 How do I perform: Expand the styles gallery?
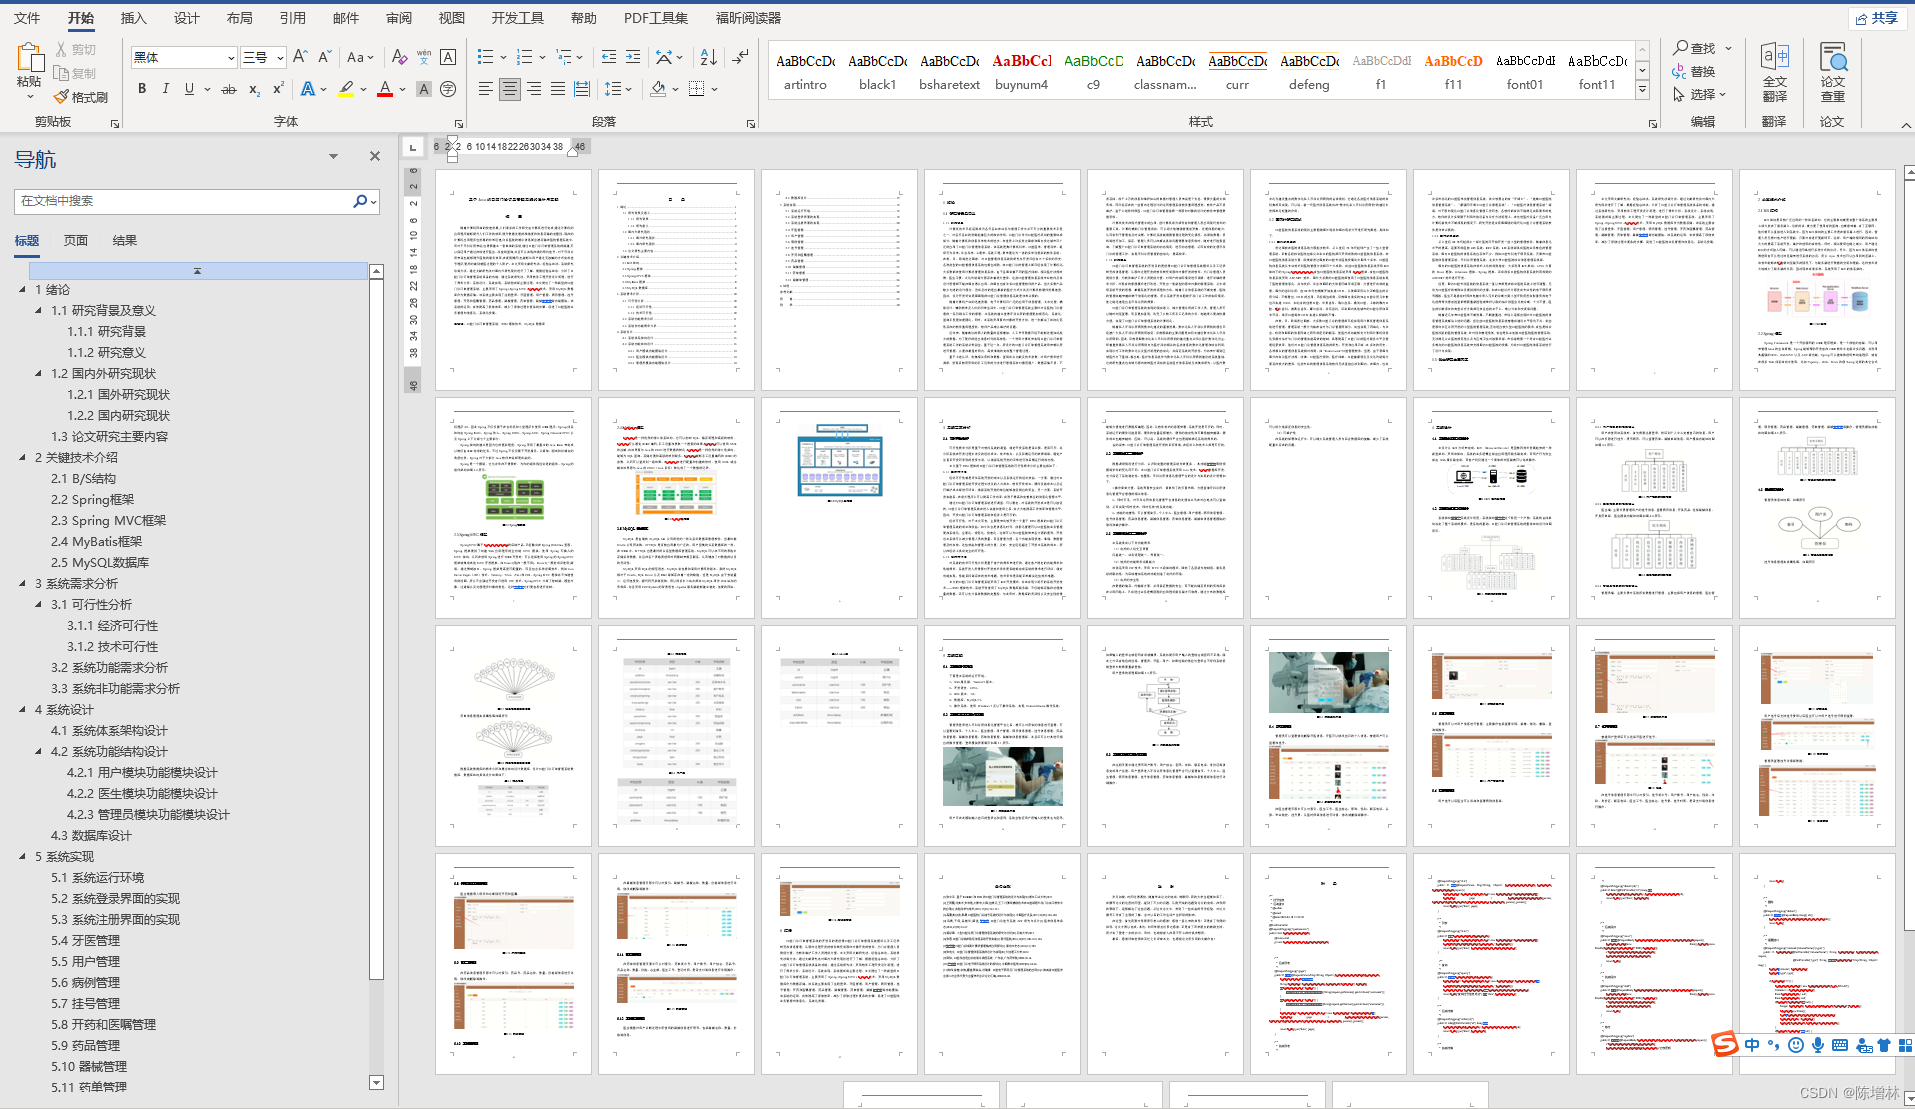point(1642,90)
